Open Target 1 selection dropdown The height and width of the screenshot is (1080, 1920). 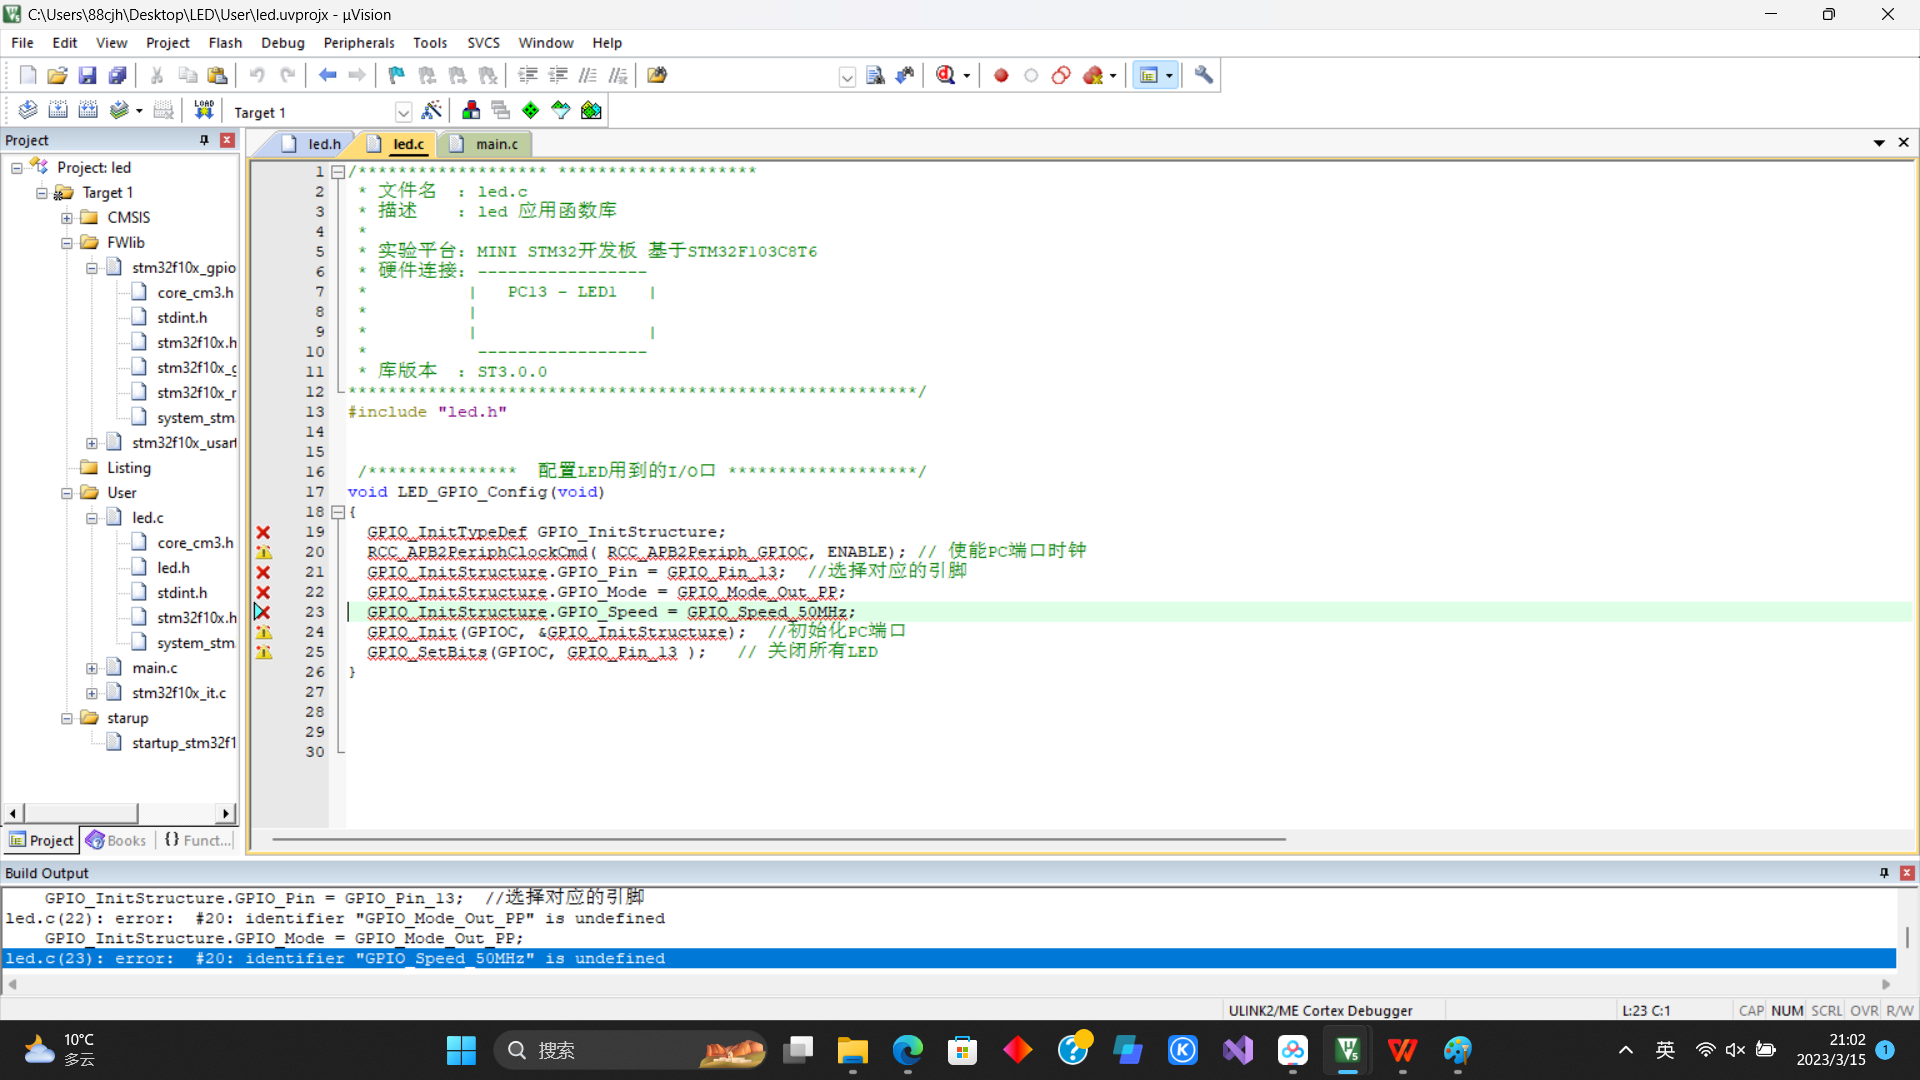[x=403, y=112]
